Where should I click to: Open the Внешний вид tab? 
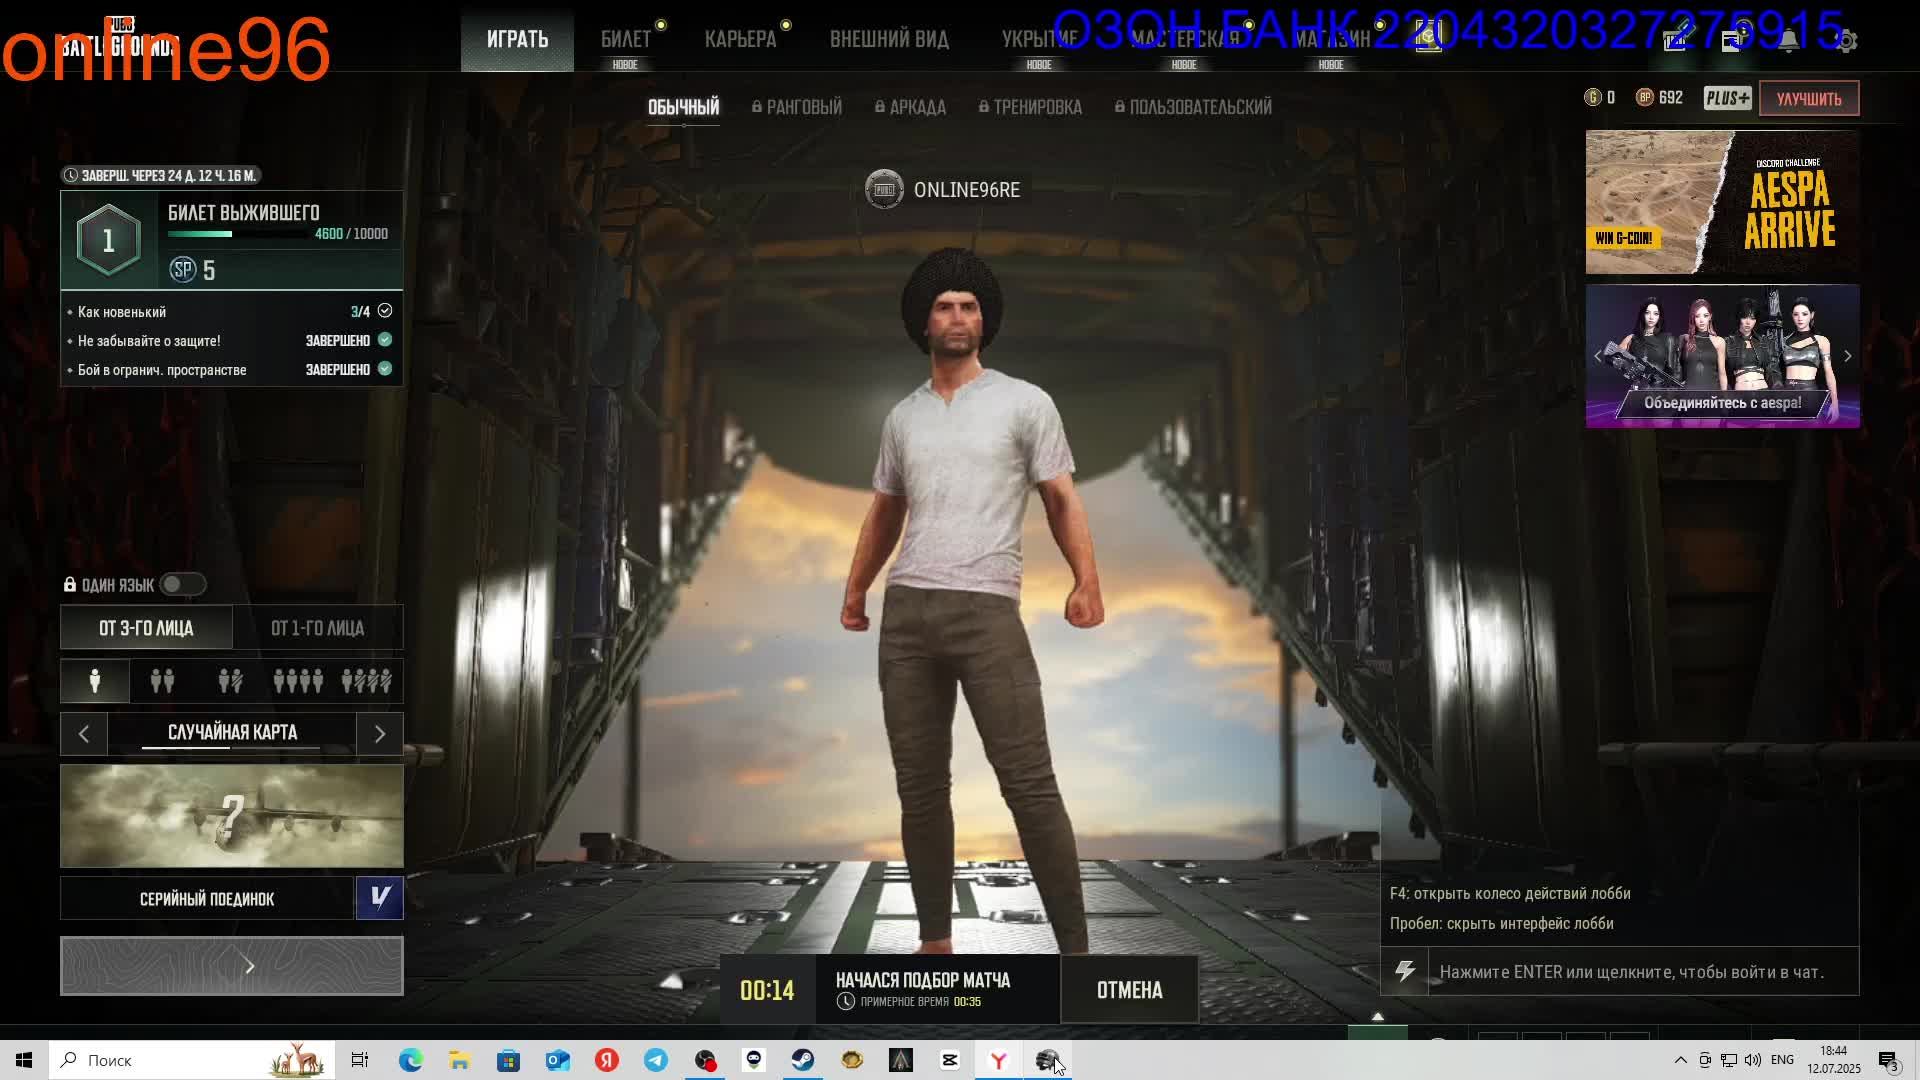click(889, 39)
